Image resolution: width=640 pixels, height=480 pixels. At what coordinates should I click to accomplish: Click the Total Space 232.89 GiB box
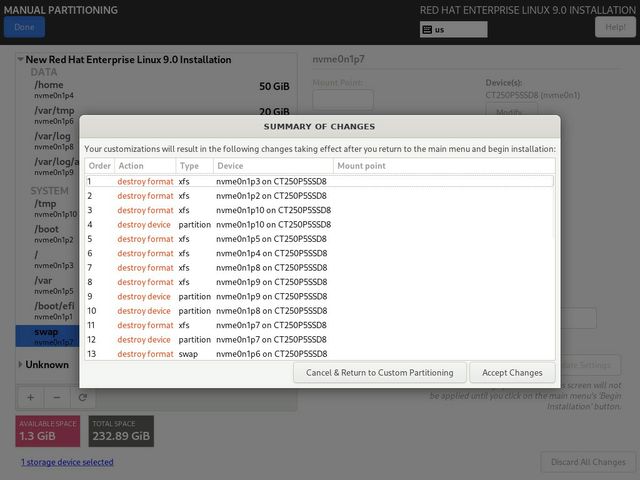click(x=121, y=431)
